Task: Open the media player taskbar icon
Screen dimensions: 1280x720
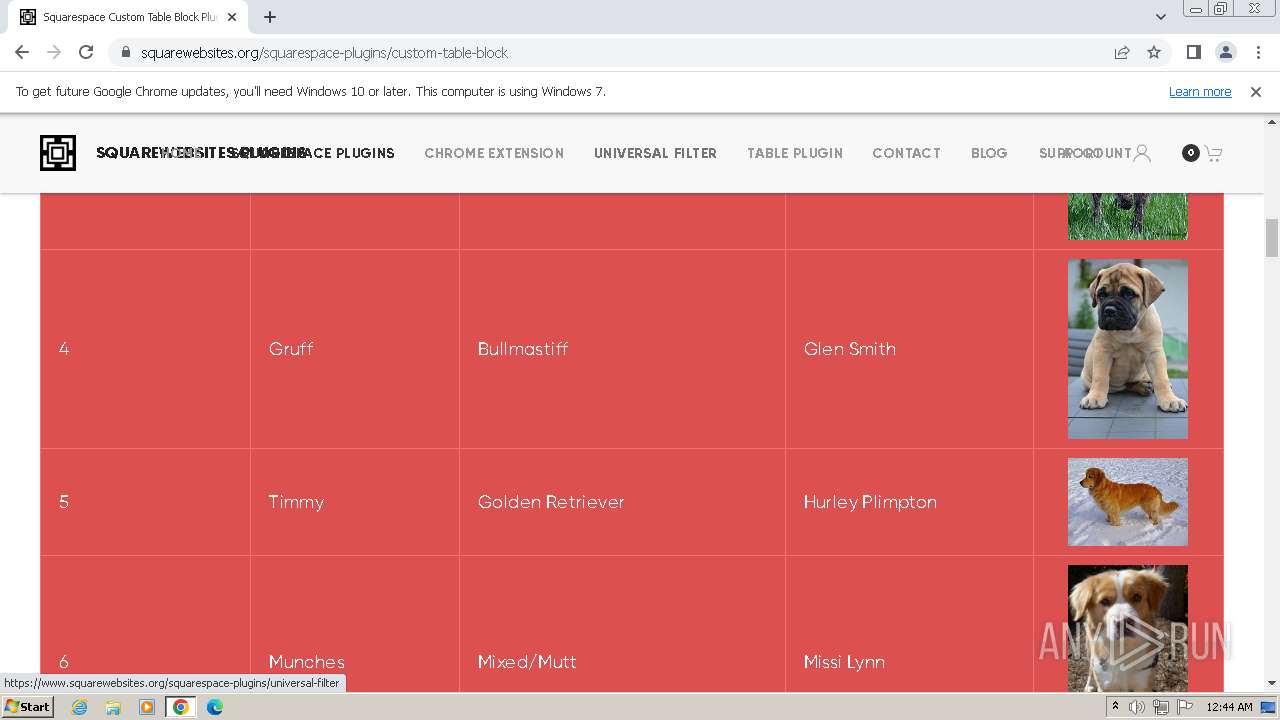Action: [x=147, y=707]
